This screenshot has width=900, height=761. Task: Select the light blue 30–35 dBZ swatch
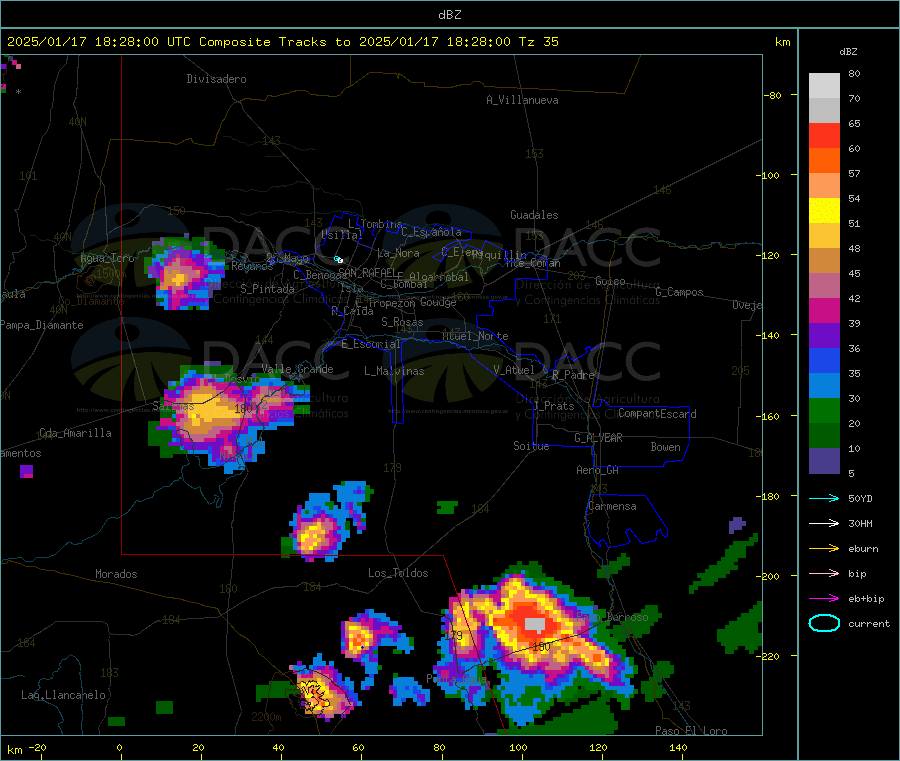point(824,386)
